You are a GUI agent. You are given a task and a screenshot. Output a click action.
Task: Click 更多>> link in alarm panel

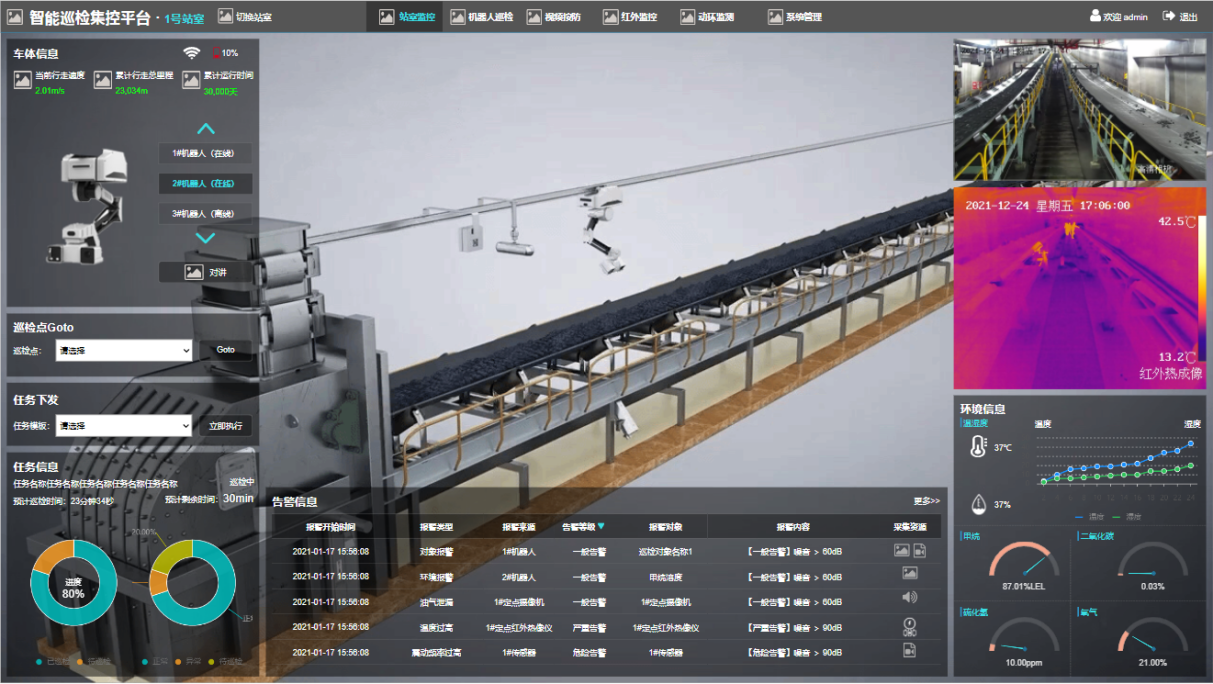click(926, 501)
